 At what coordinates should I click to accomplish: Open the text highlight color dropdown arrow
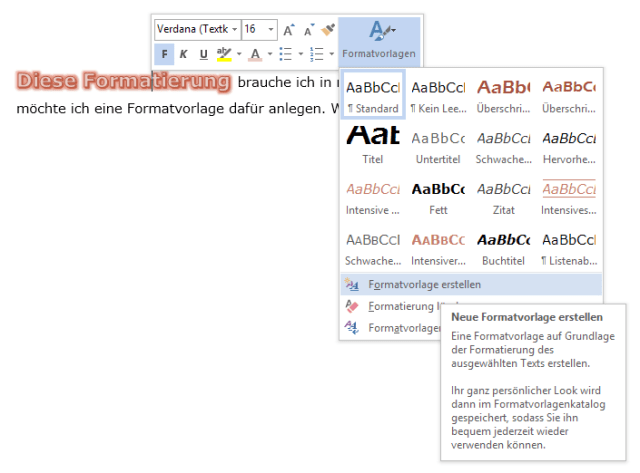coord(239,54)
